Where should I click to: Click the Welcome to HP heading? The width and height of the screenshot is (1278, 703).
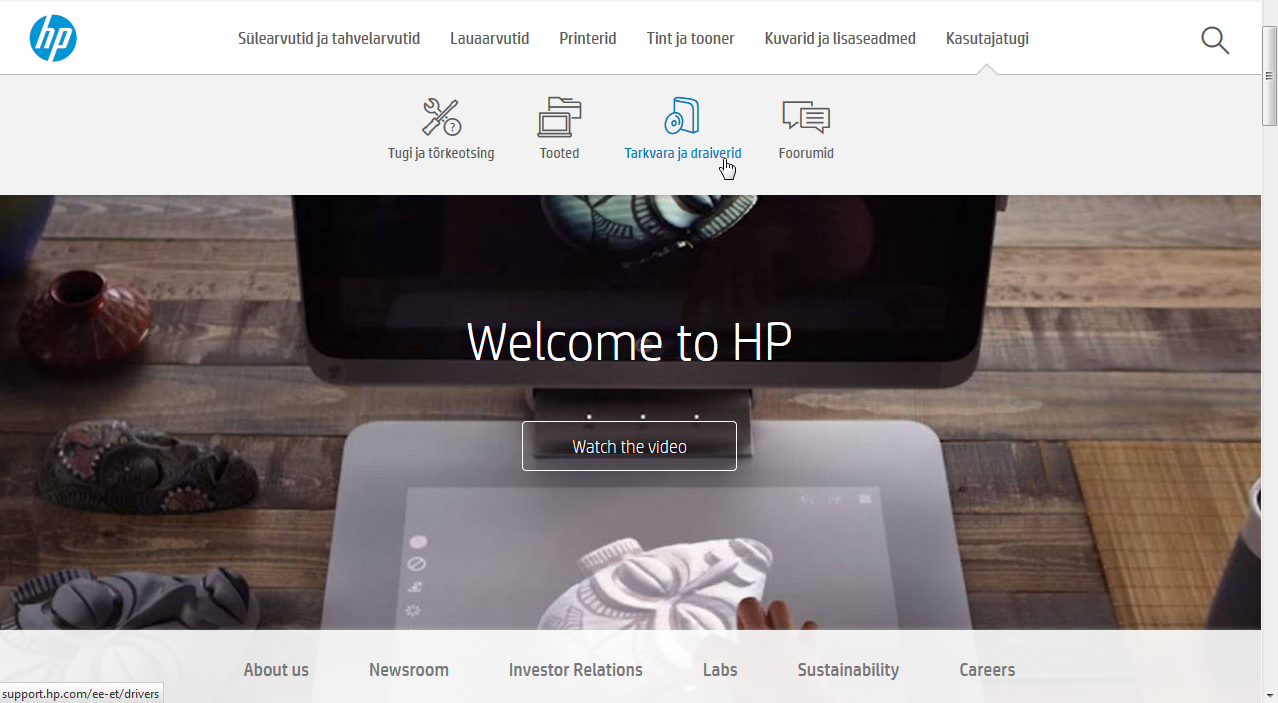click(629, 341)
